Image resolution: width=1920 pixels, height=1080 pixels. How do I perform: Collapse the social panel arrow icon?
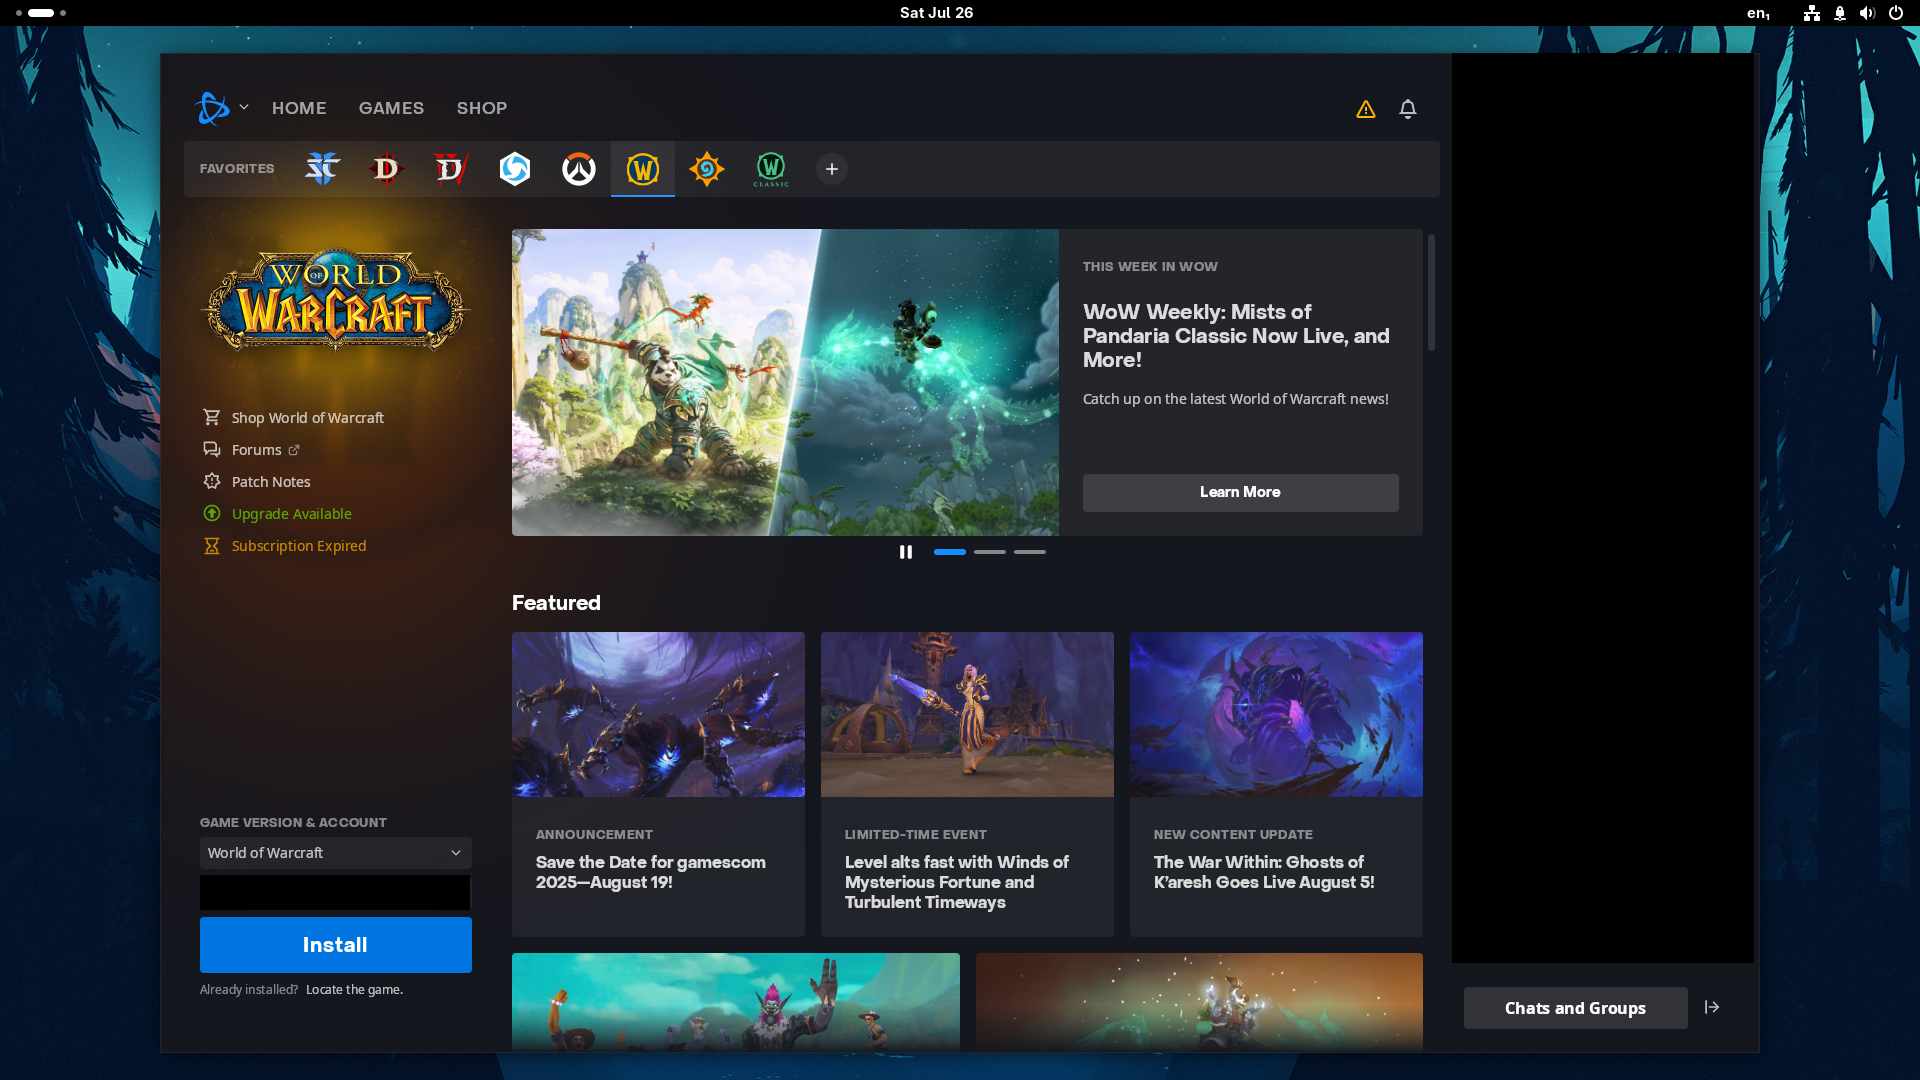point(1712,1008)
